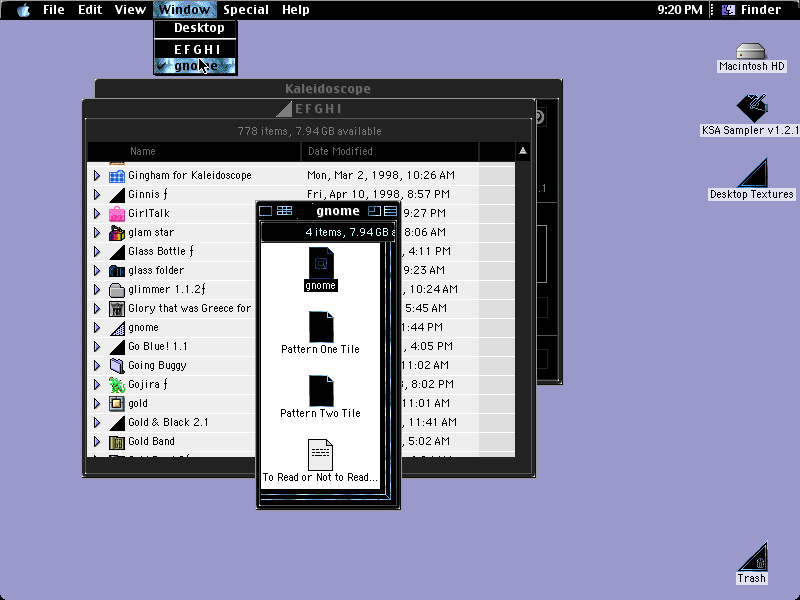Viewport: 800px width, 600px height.
Task: Open the Apple menu
Action: tap(23, 10)
